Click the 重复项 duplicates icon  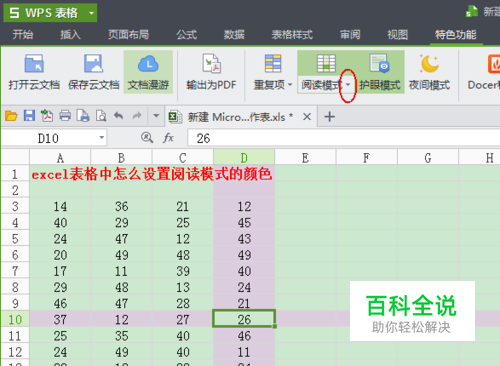coord(273,64)
